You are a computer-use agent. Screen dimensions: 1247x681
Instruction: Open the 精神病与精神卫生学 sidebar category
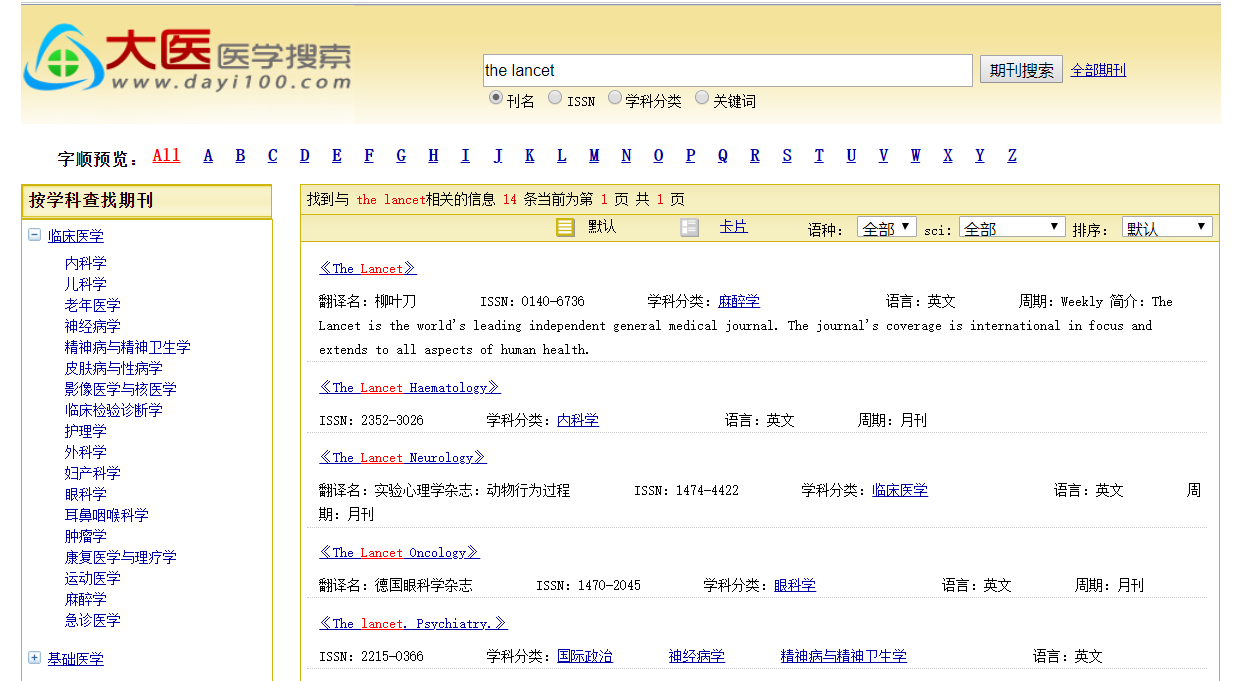(x=128, y=347)
